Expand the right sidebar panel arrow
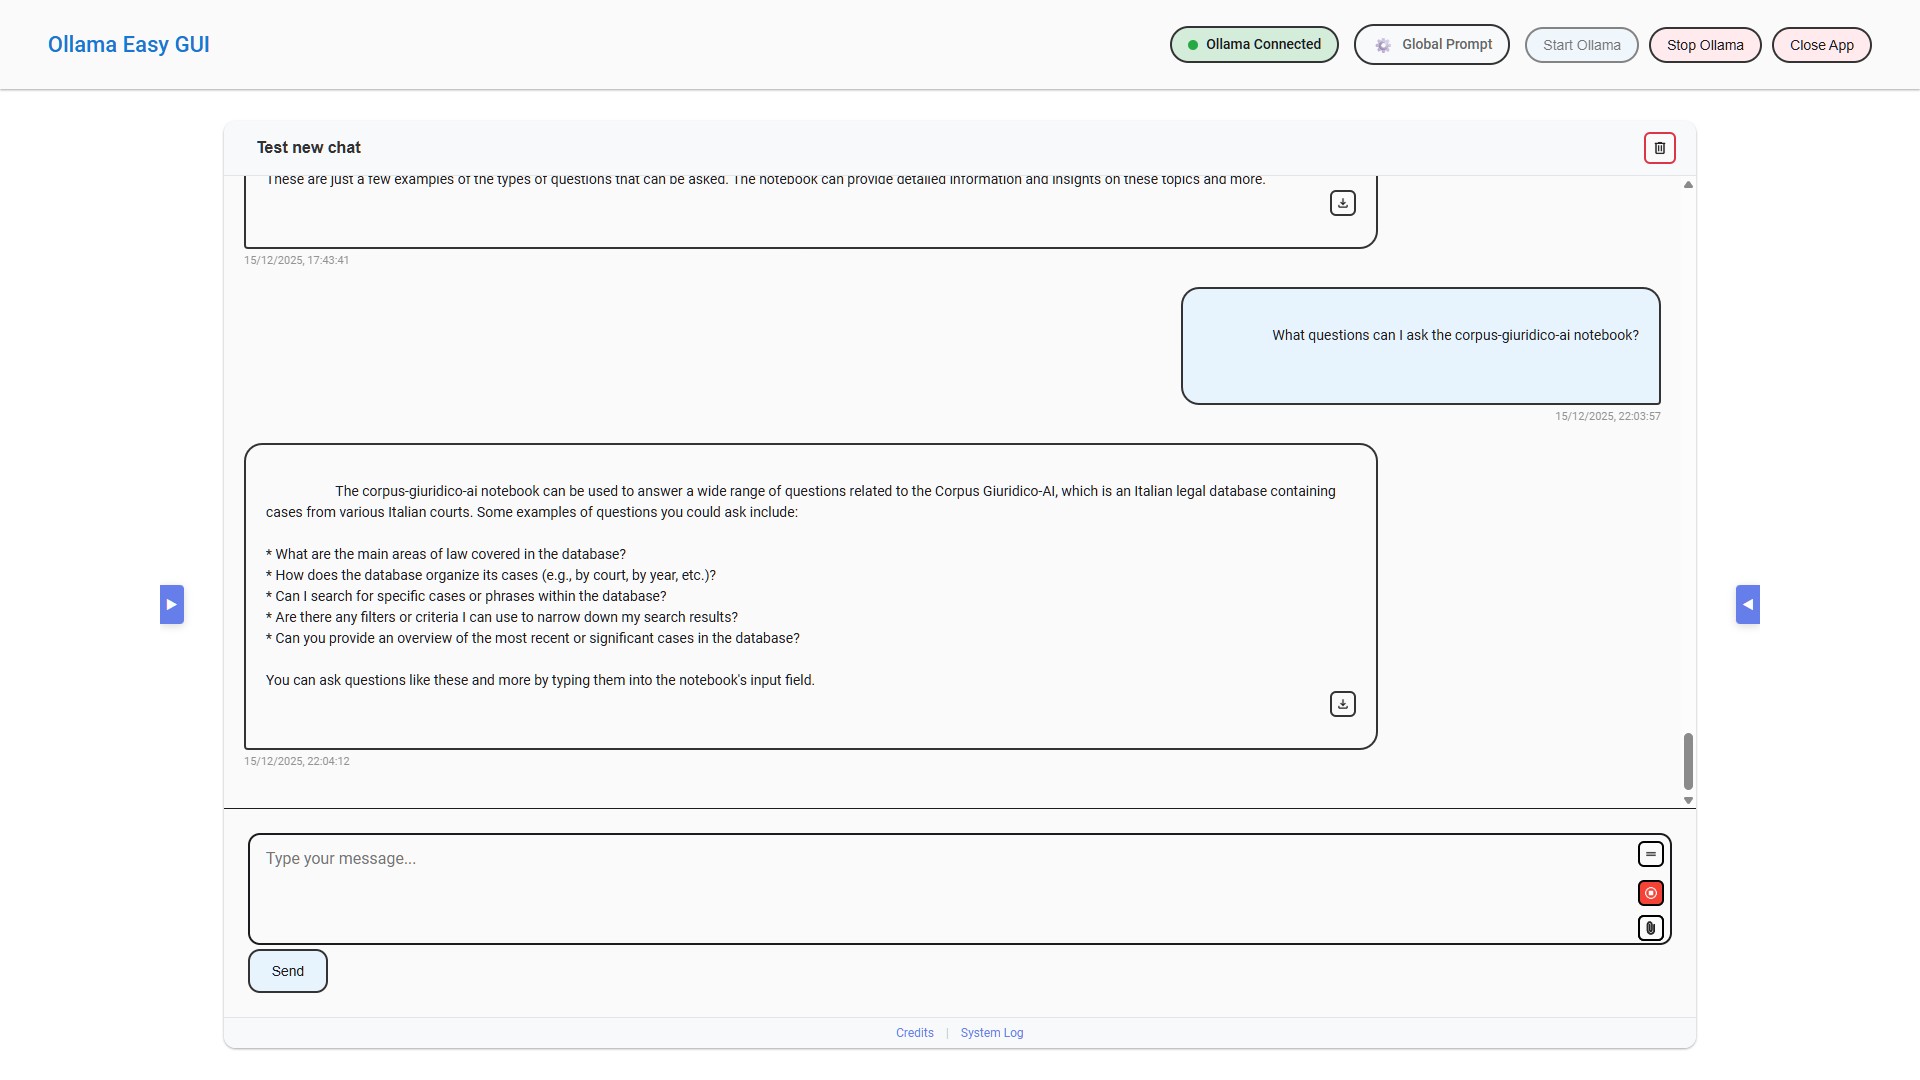Viewport: 1920px width, 1080px height. [x=1747, y=604]
